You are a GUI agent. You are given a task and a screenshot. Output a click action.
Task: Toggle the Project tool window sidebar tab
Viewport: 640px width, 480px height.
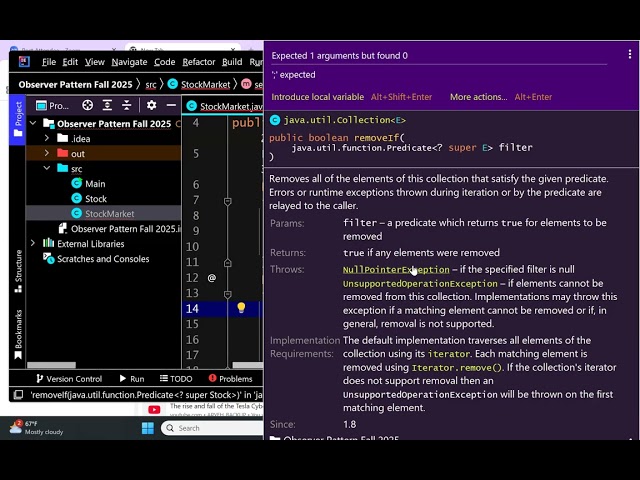(18, 119)
